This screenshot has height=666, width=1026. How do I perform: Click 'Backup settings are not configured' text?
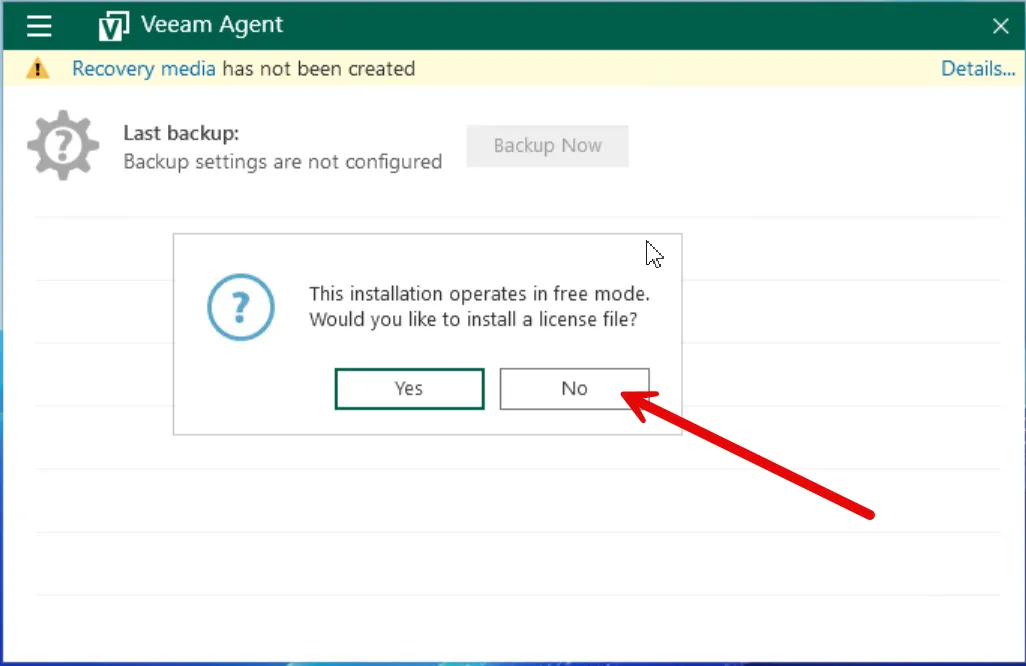282,161
